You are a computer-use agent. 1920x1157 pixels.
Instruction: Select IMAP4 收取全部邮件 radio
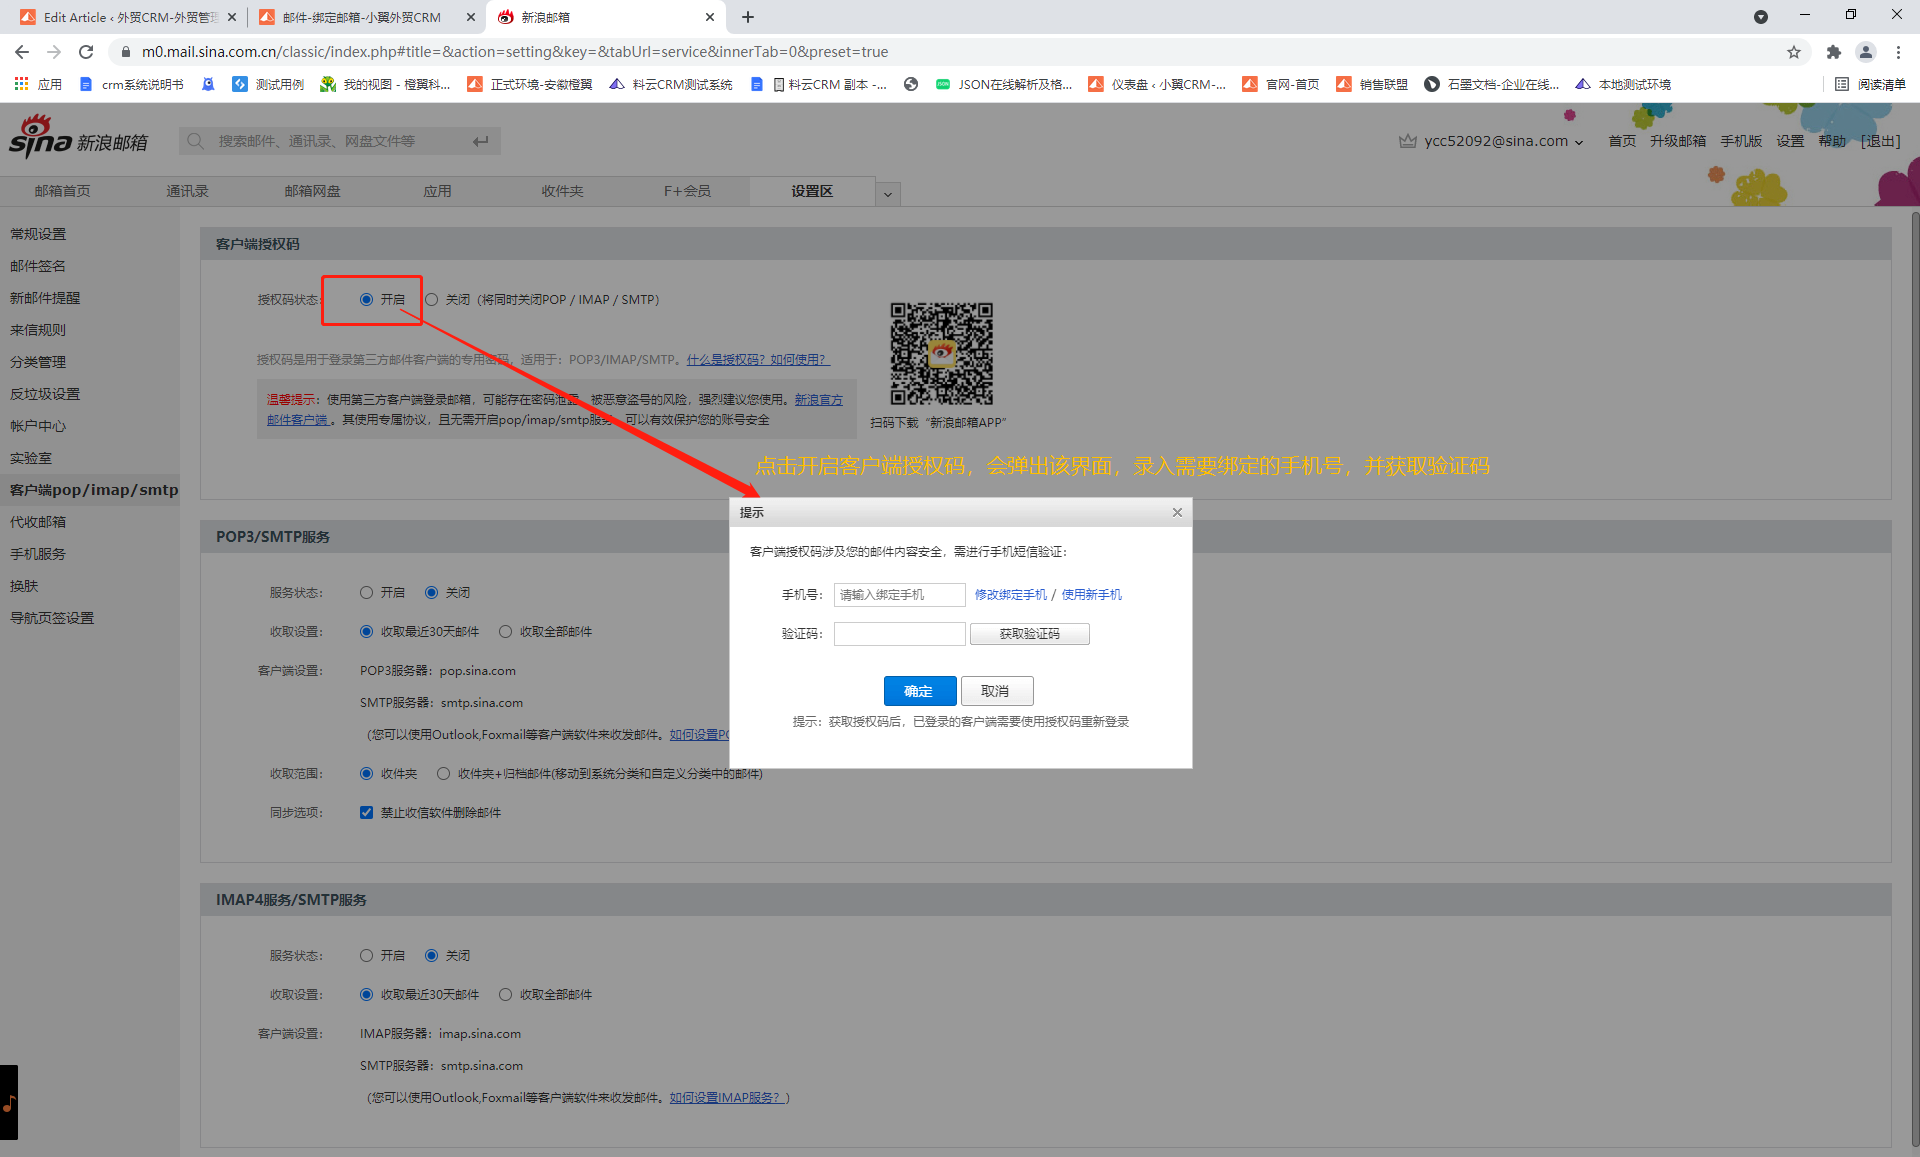click(506, 995)
